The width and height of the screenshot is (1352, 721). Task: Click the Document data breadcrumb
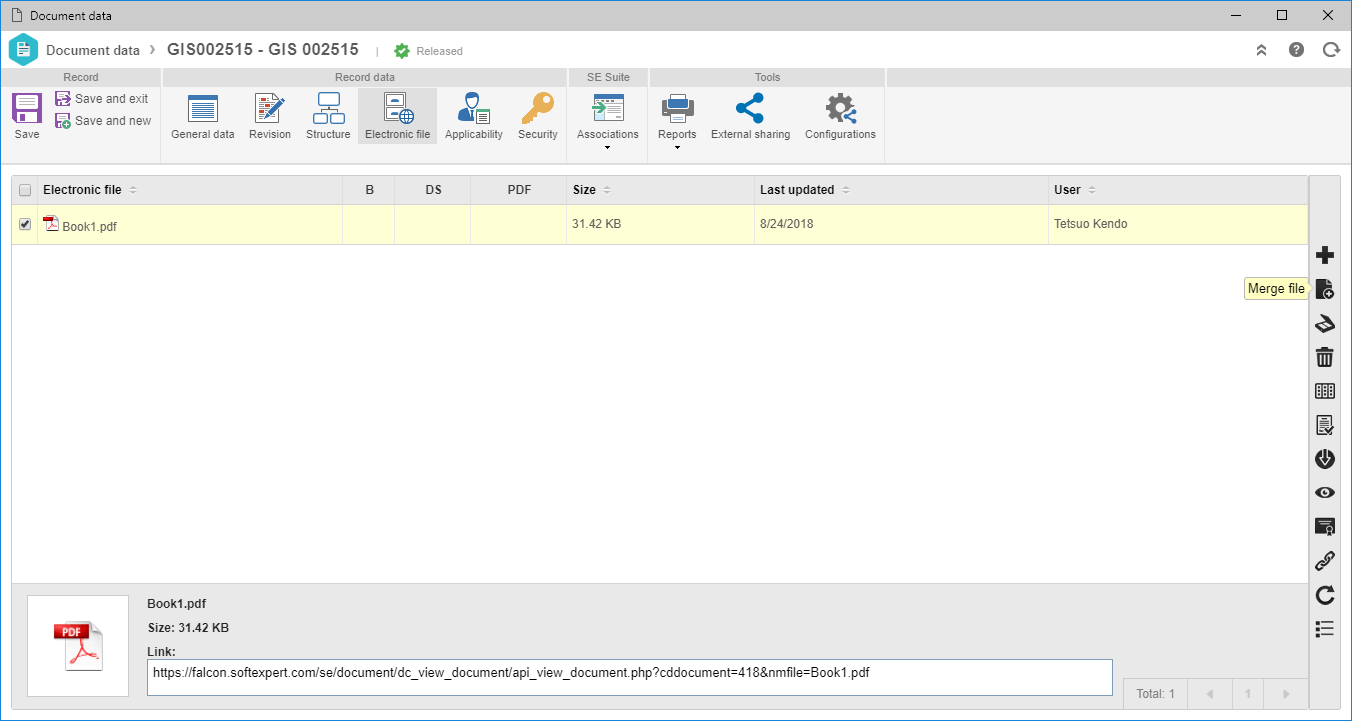(93, 50)
